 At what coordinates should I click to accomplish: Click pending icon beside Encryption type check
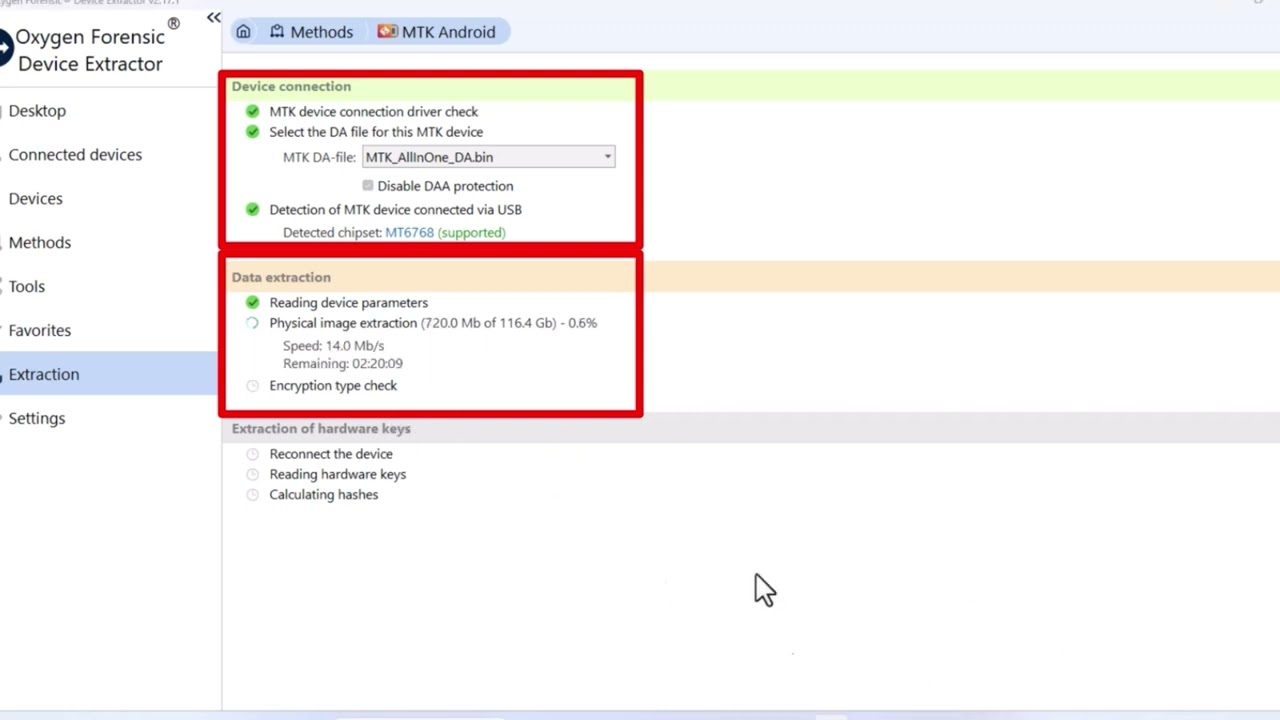click(x=252, y=386)
